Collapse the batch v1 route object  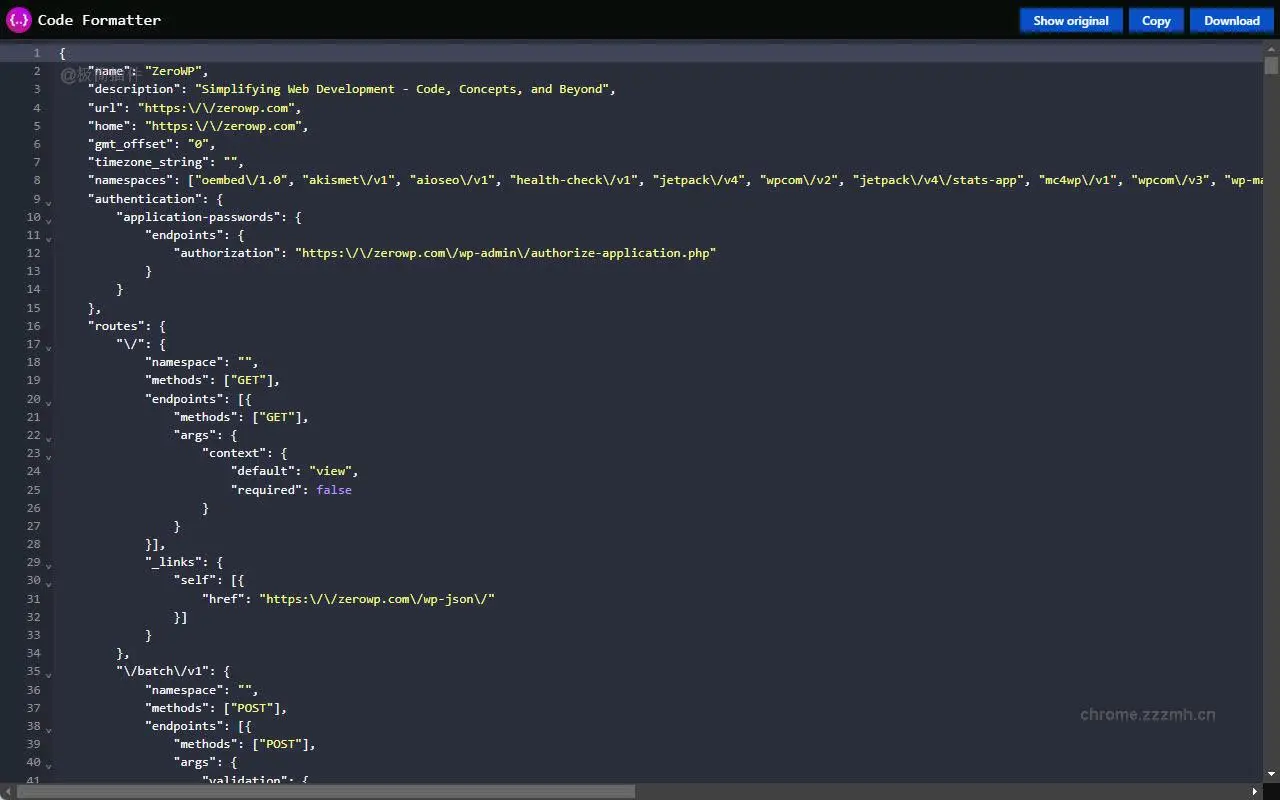(x=47, y=674)
